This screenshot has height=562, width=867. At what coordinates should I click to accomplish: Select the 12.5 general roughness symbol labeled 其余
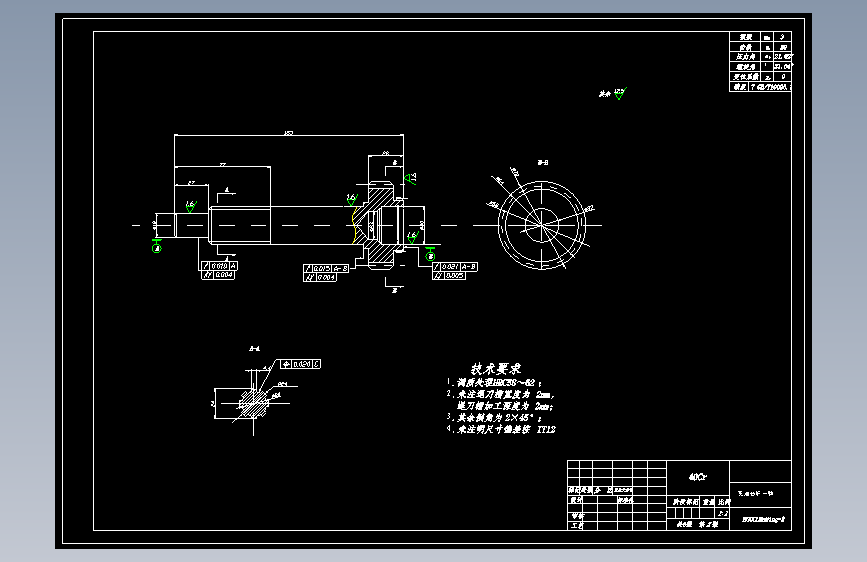pyautogui.click(x=613, y=93)
